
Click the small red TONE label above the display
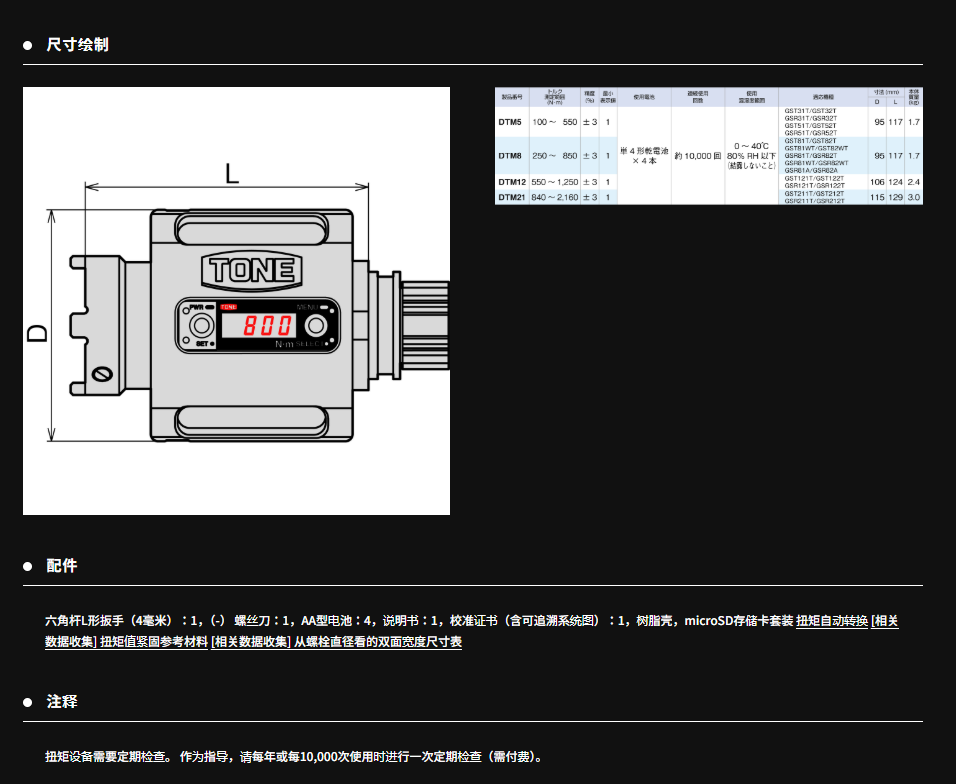pyautogui.click(x=229, y=307)
